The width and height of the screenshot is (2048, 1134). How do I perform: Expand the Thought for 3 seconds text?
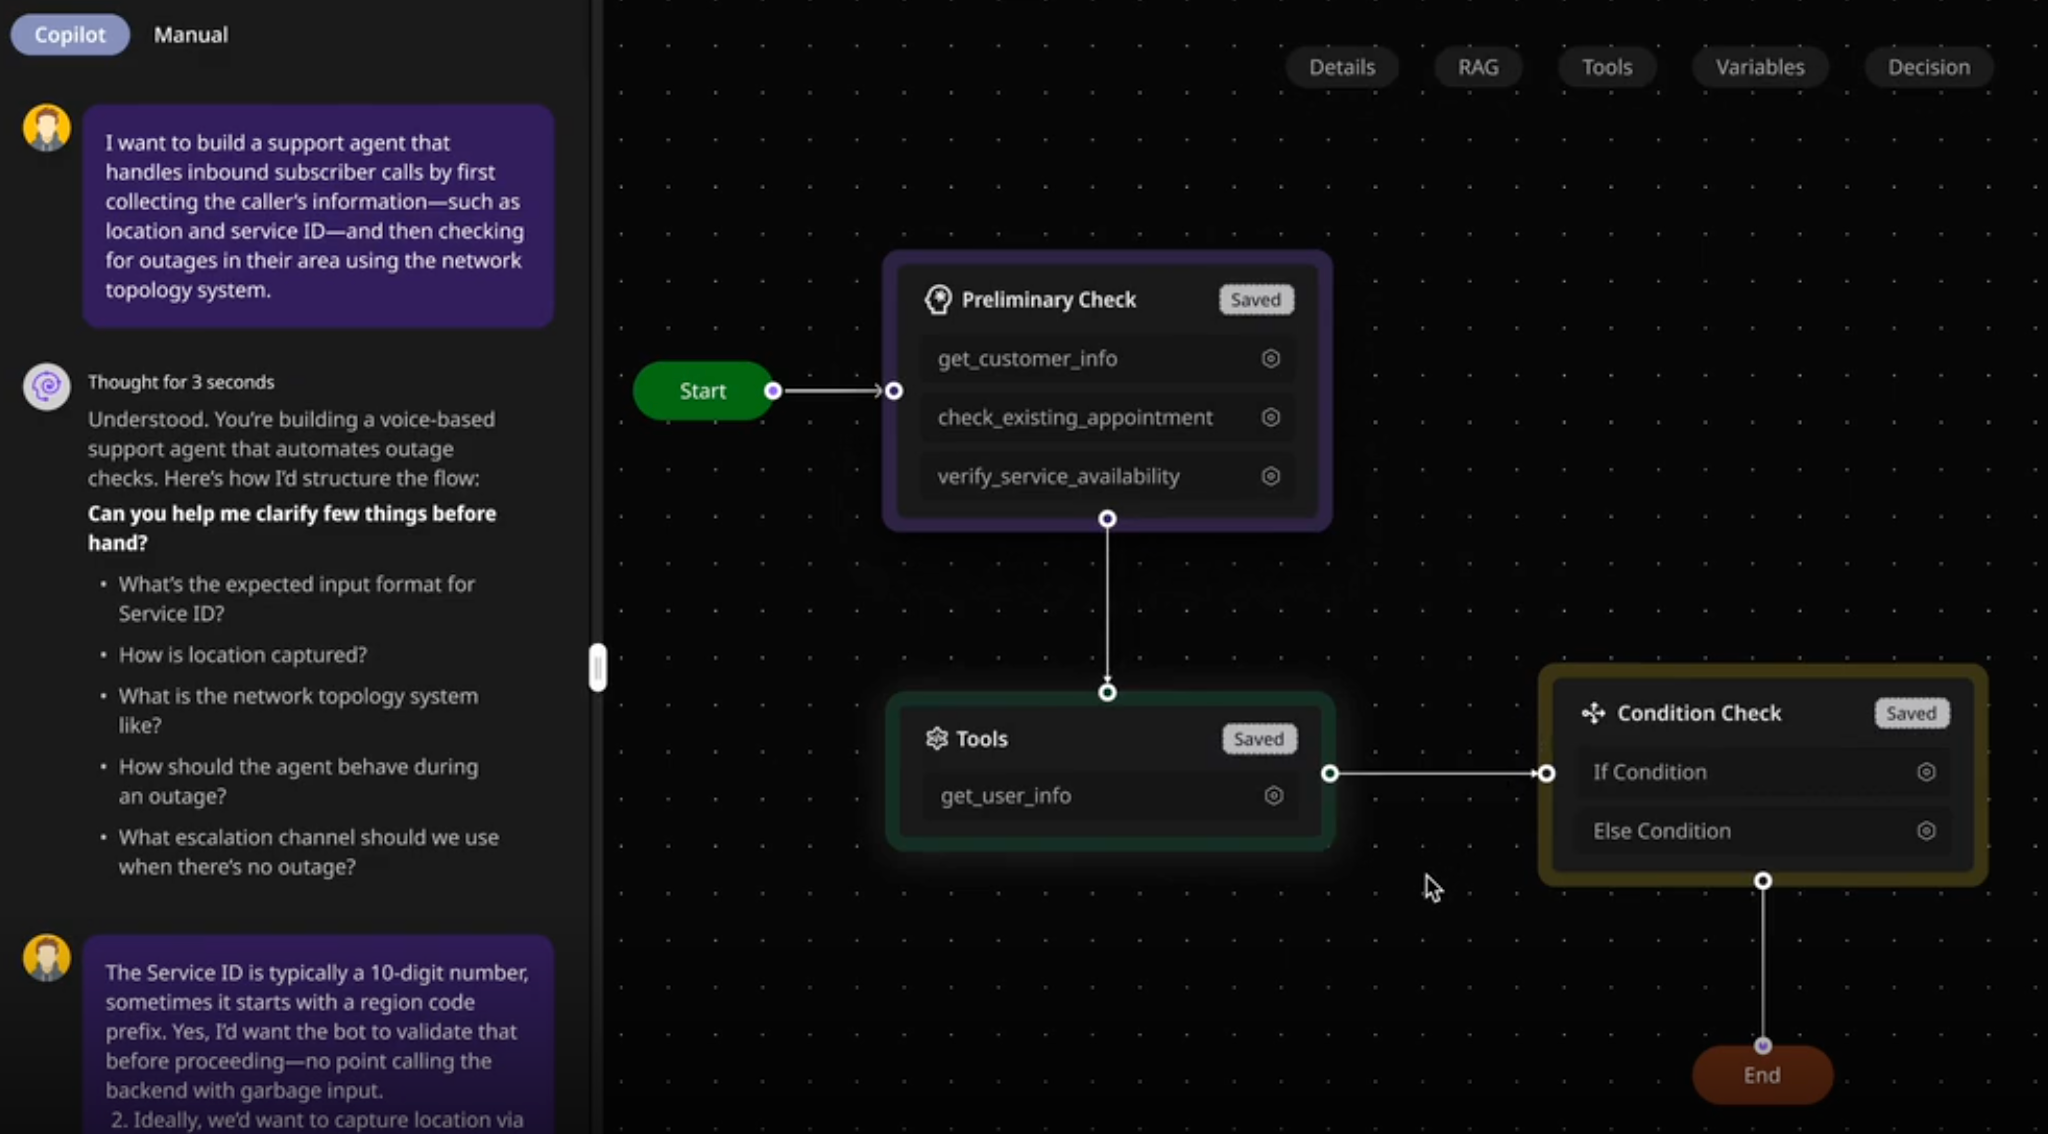[x=181, y=382]
